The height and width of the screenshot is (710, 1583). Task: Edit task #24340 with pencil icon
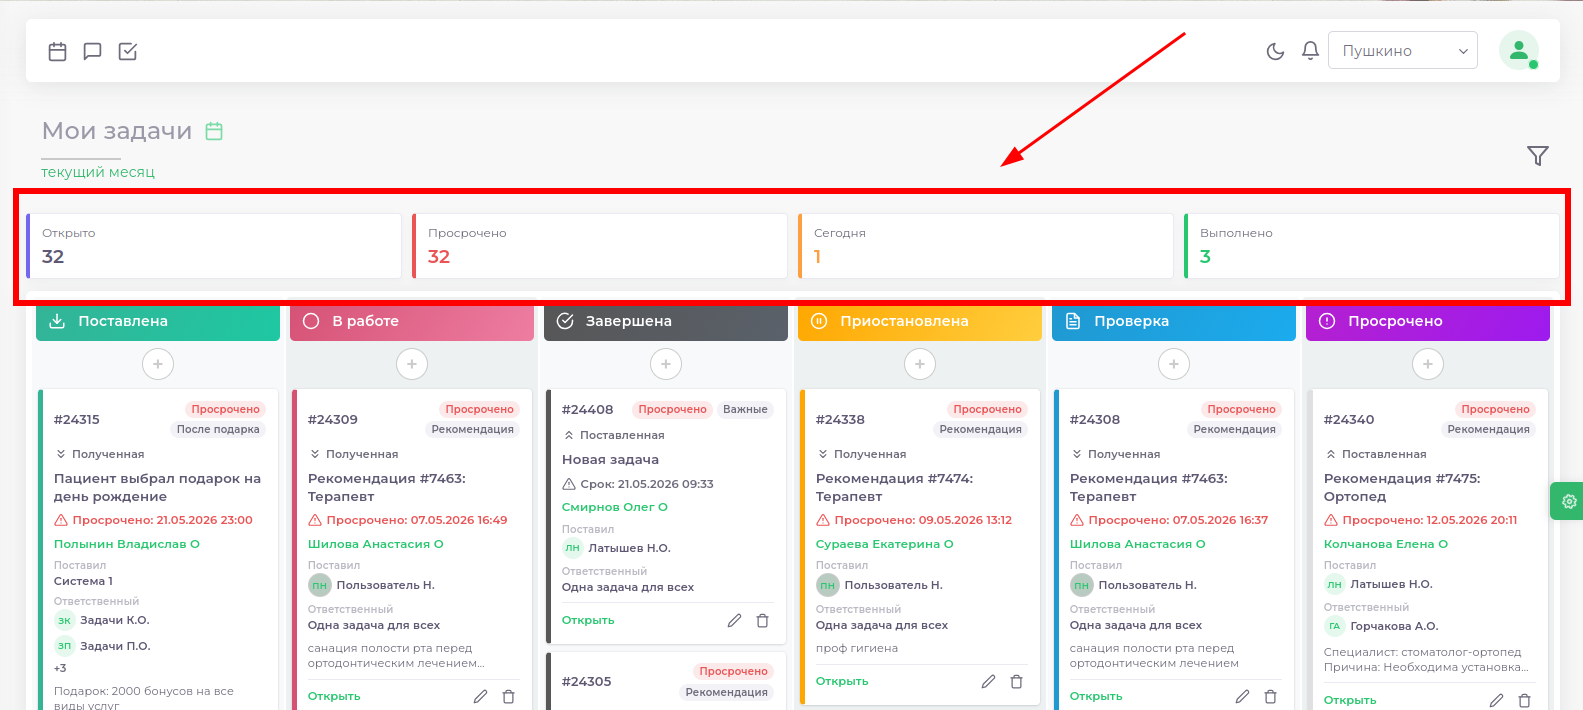(1496, 700)
